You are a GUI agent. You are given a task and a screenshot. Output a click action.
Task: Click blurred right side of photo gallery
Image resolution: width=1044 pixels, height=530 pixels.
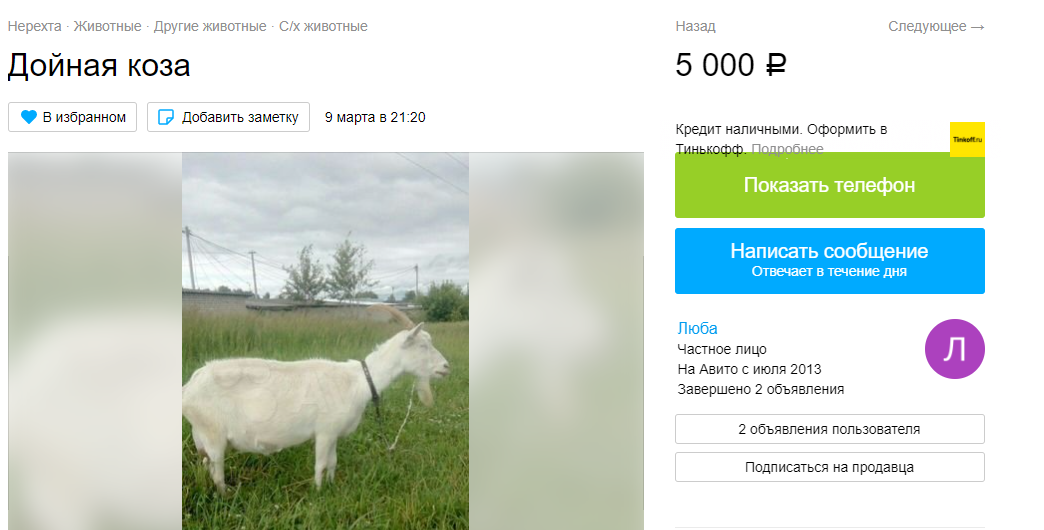pos(556,341)
